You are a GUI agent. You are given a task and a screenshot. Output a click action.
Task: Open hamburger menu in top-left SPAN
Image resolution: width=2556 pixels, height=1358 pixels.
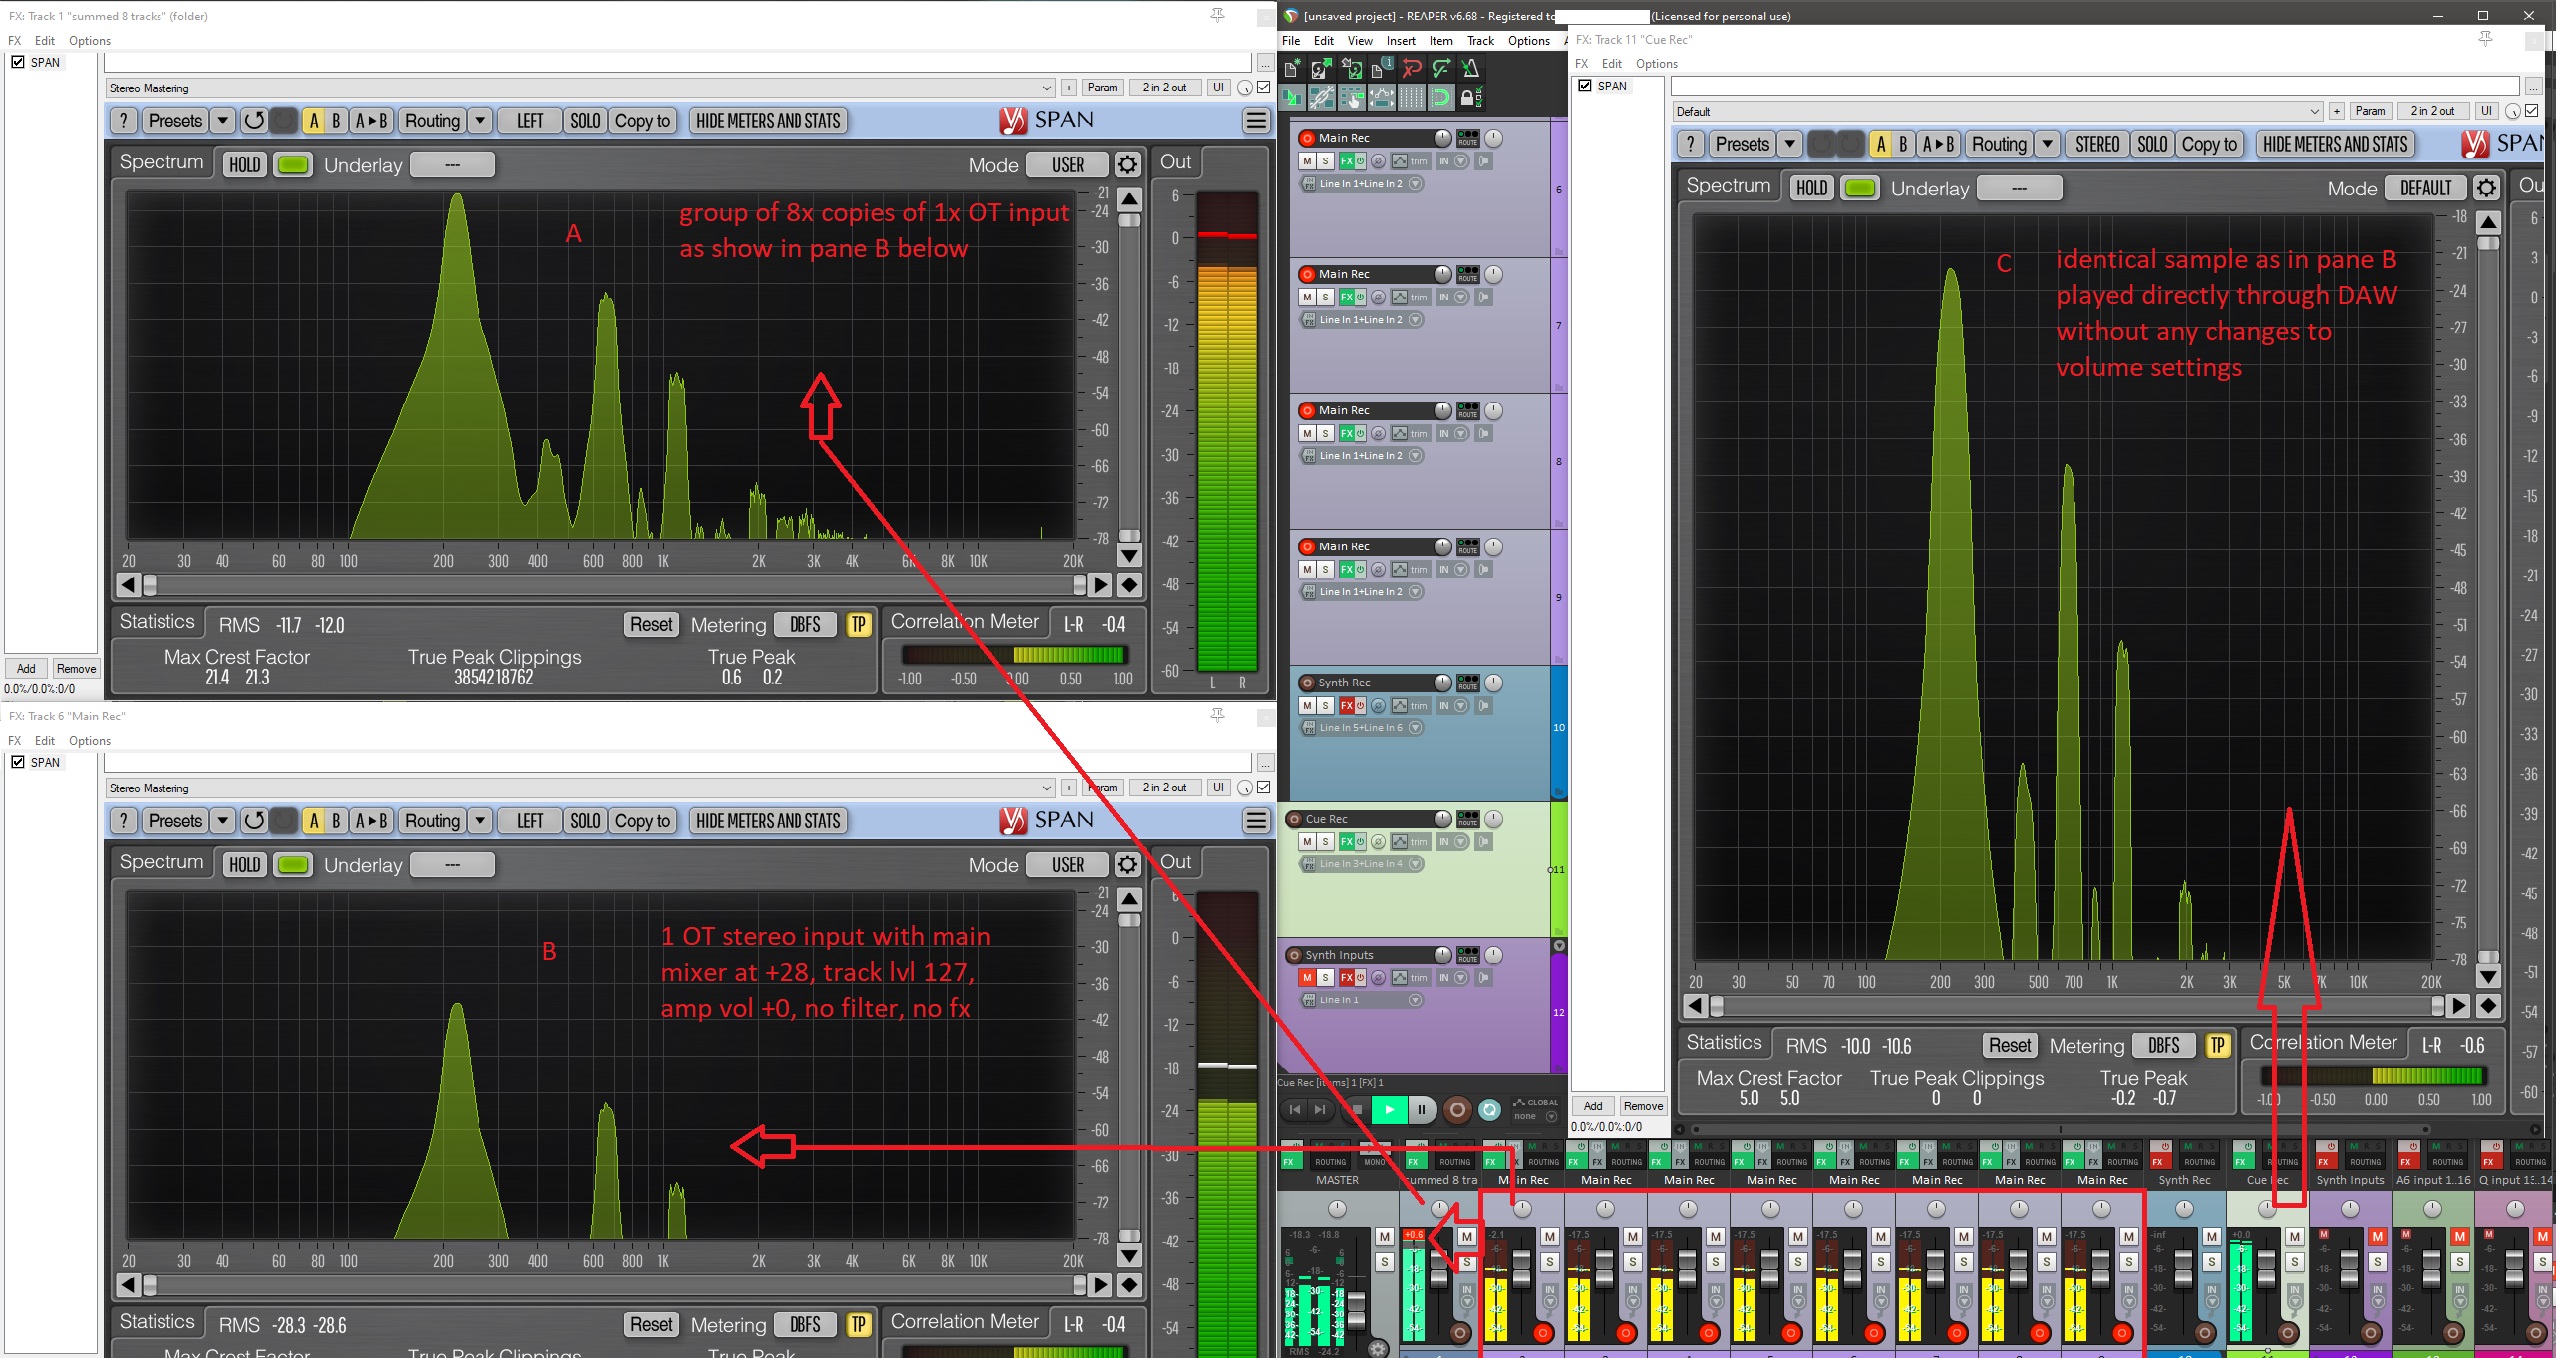pos(1256,121)
